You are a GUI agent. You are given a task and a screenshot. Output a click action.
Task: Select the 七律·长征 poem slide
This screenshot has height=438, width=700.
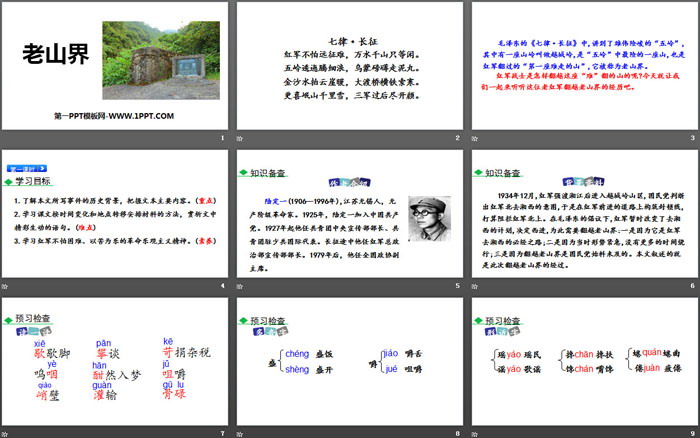tap(349, 72)
